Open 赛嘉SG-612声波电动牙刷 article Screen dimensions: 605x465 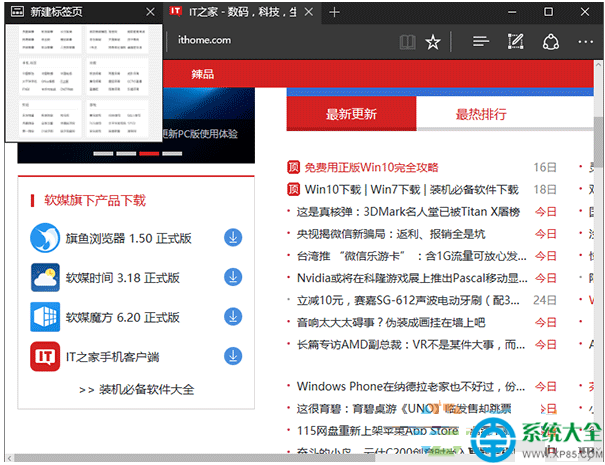(408, 300)
